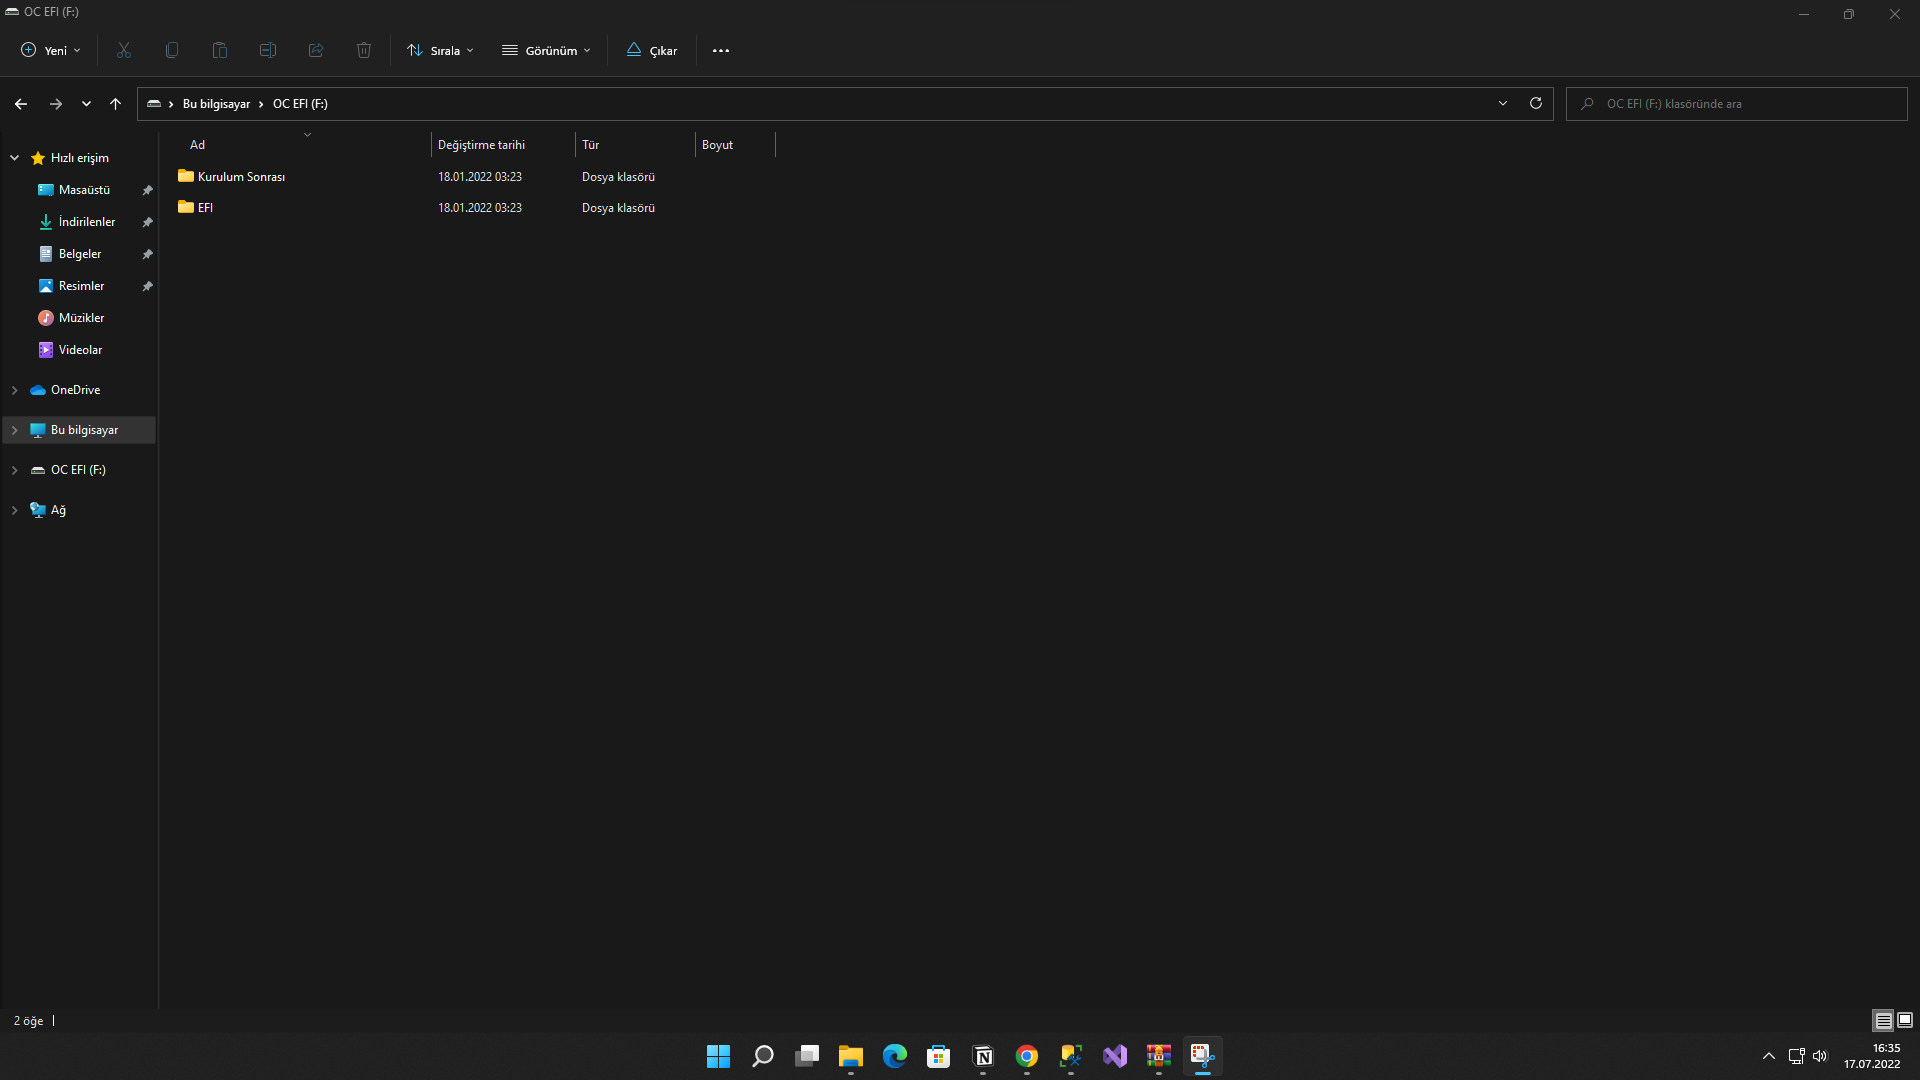The width and height of the screenshot is (1920, 1080).
Task: Click the Delete trash icon
Action: [364, 50]
